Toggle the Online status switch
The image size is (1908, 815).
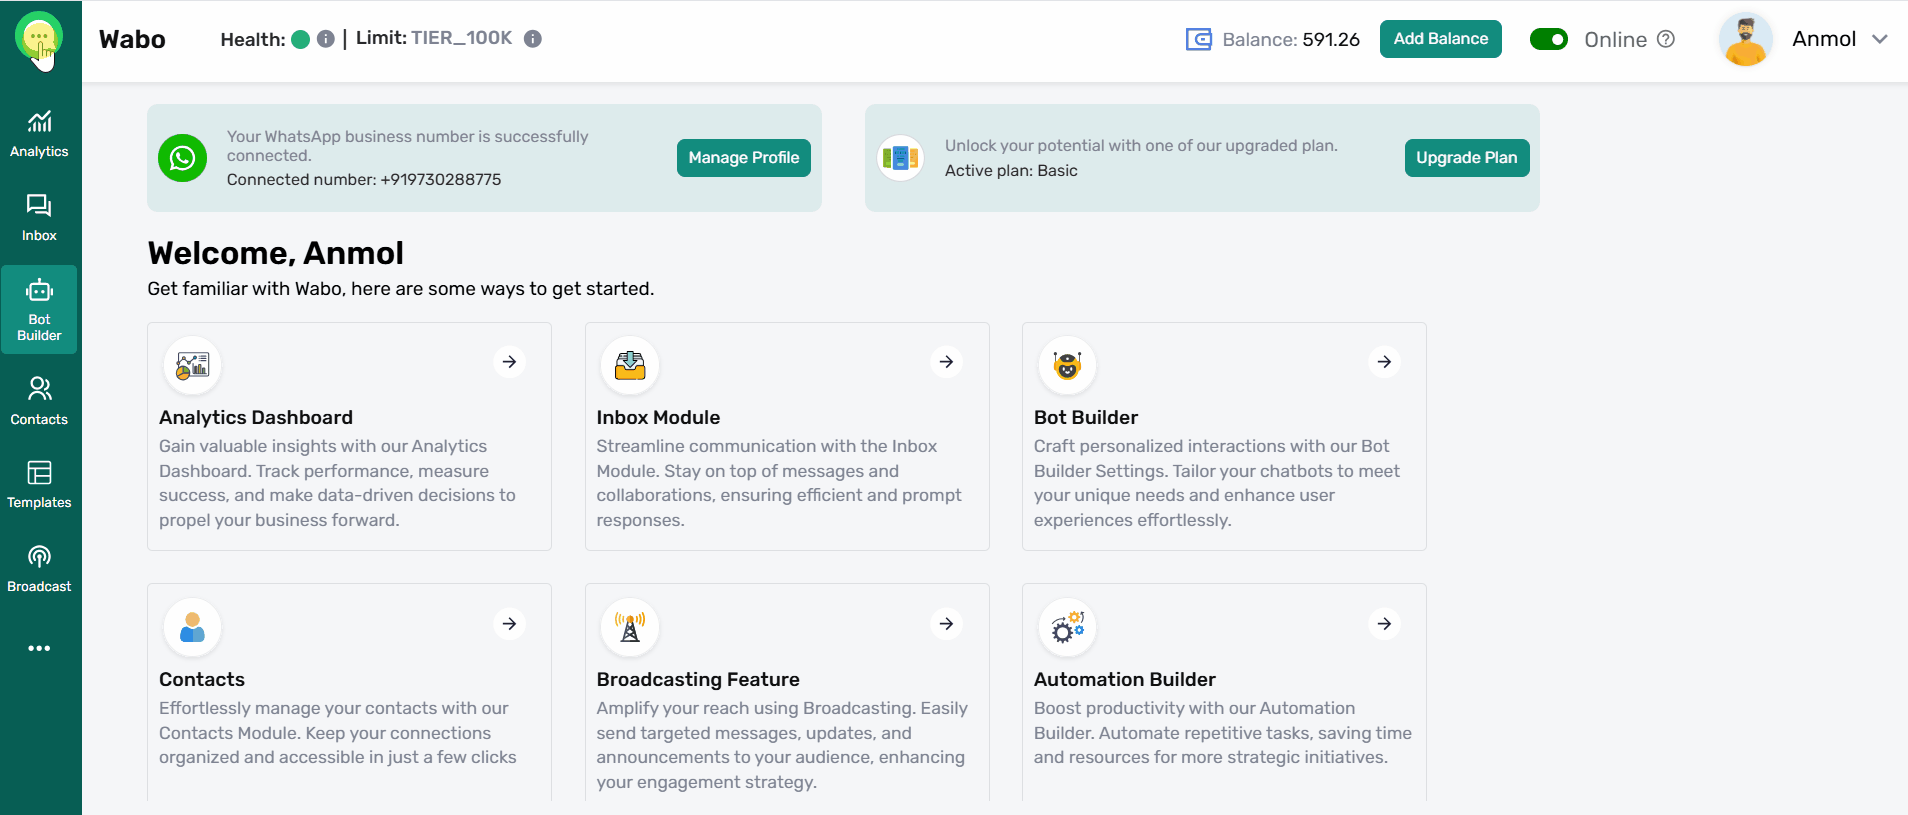tap(1549, 39)
